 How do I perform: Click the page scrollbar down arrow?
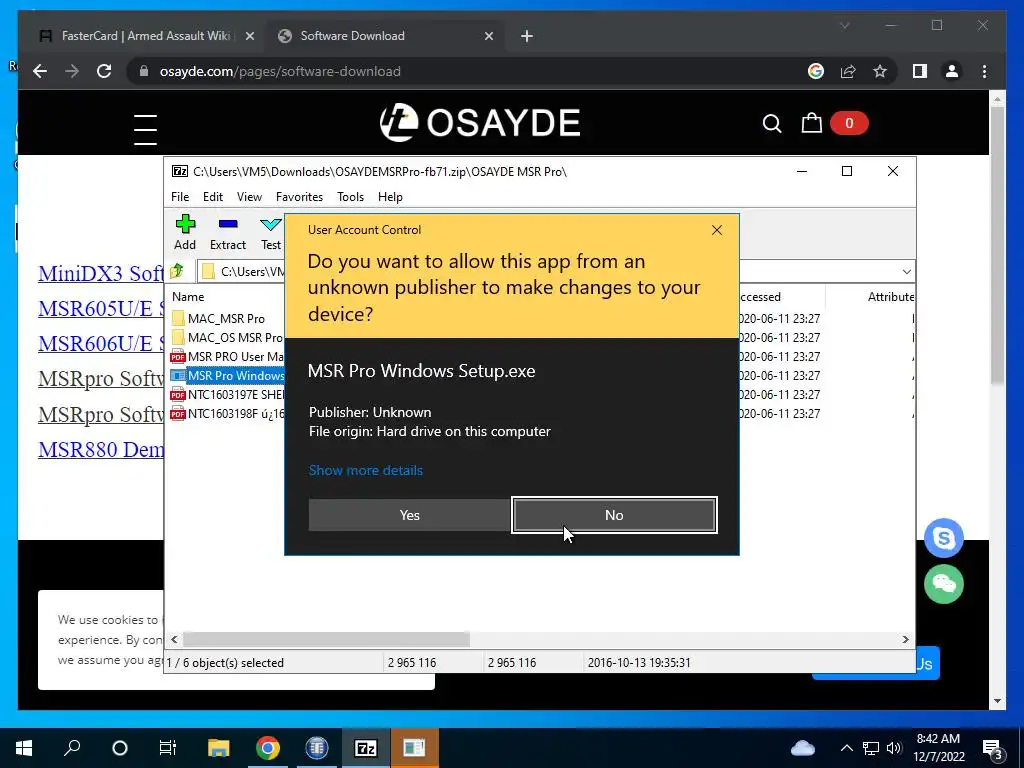coord(997,701)
